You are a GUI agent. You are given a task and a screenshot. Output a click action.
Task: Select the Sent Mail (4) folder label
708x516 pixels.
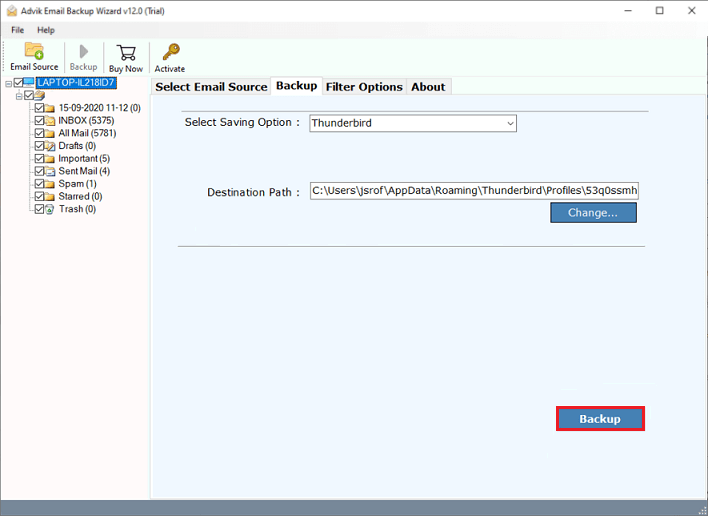tap(84, 171)
